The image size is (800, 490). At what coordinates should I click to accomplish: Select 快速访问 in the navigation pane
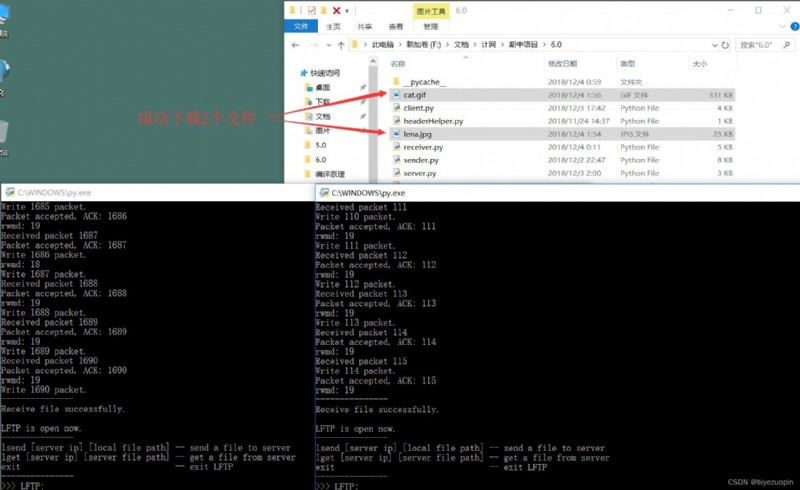pyautogui.click(x=325, y=73)
